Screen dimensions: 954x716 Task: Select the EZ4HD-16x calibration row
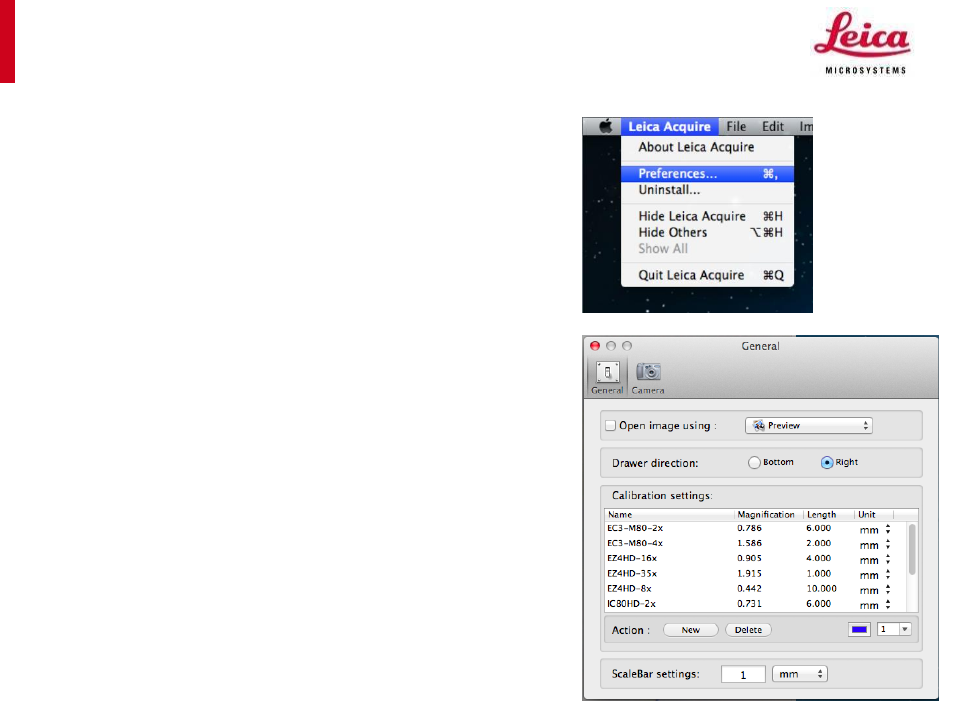tap(754, 558)
